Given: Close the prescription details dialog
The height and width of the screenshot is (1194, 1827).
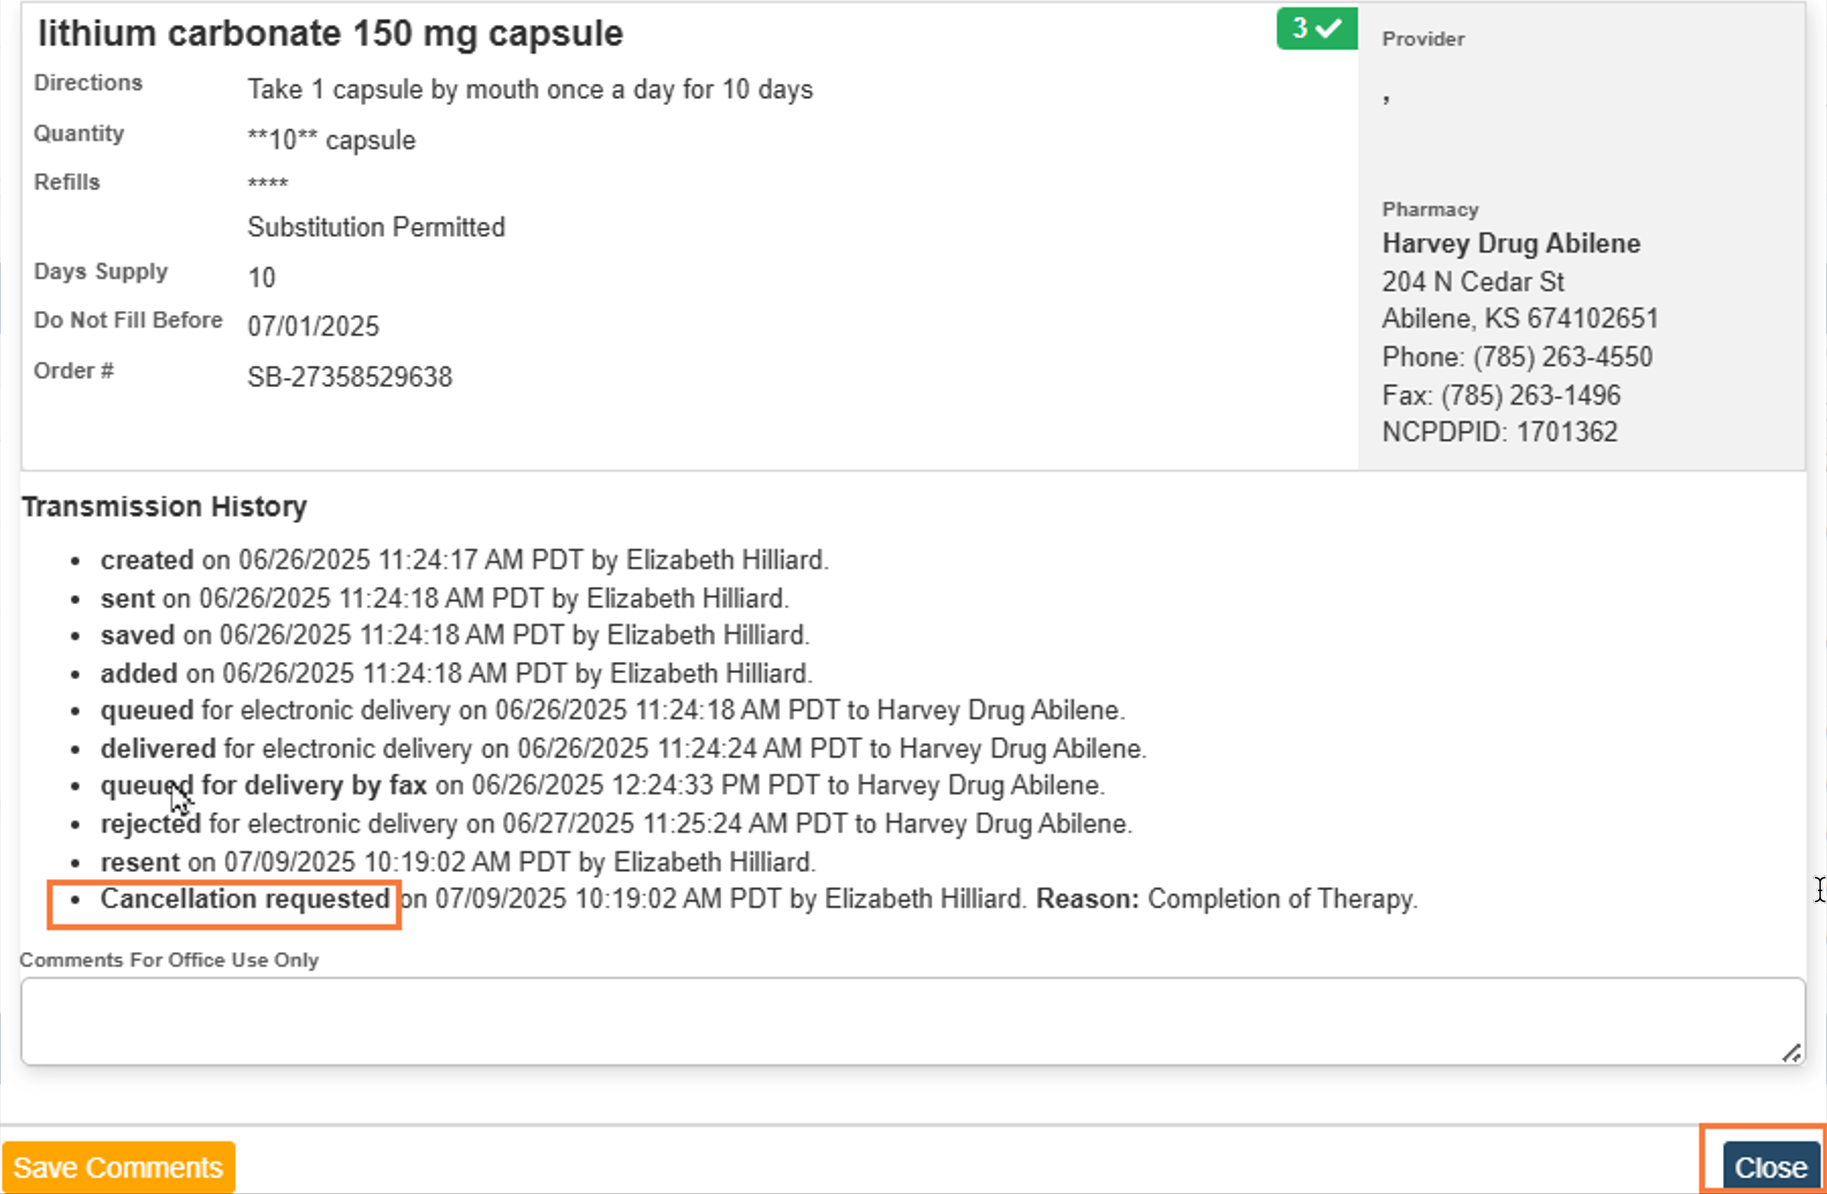Looking at the screenshot, I should 1769,1167.
